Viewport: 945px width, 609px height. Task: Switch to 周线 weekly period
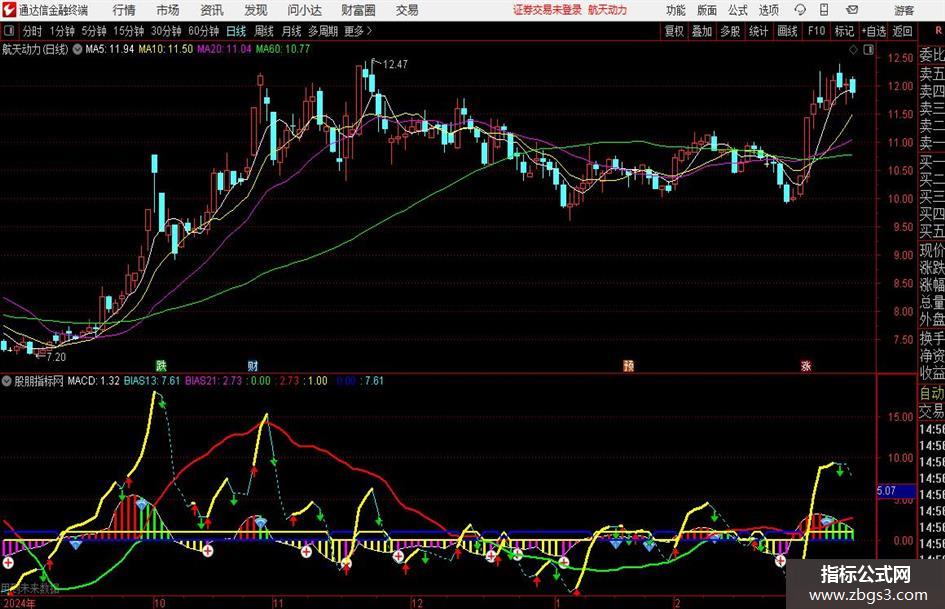click(x=264, y=31)
